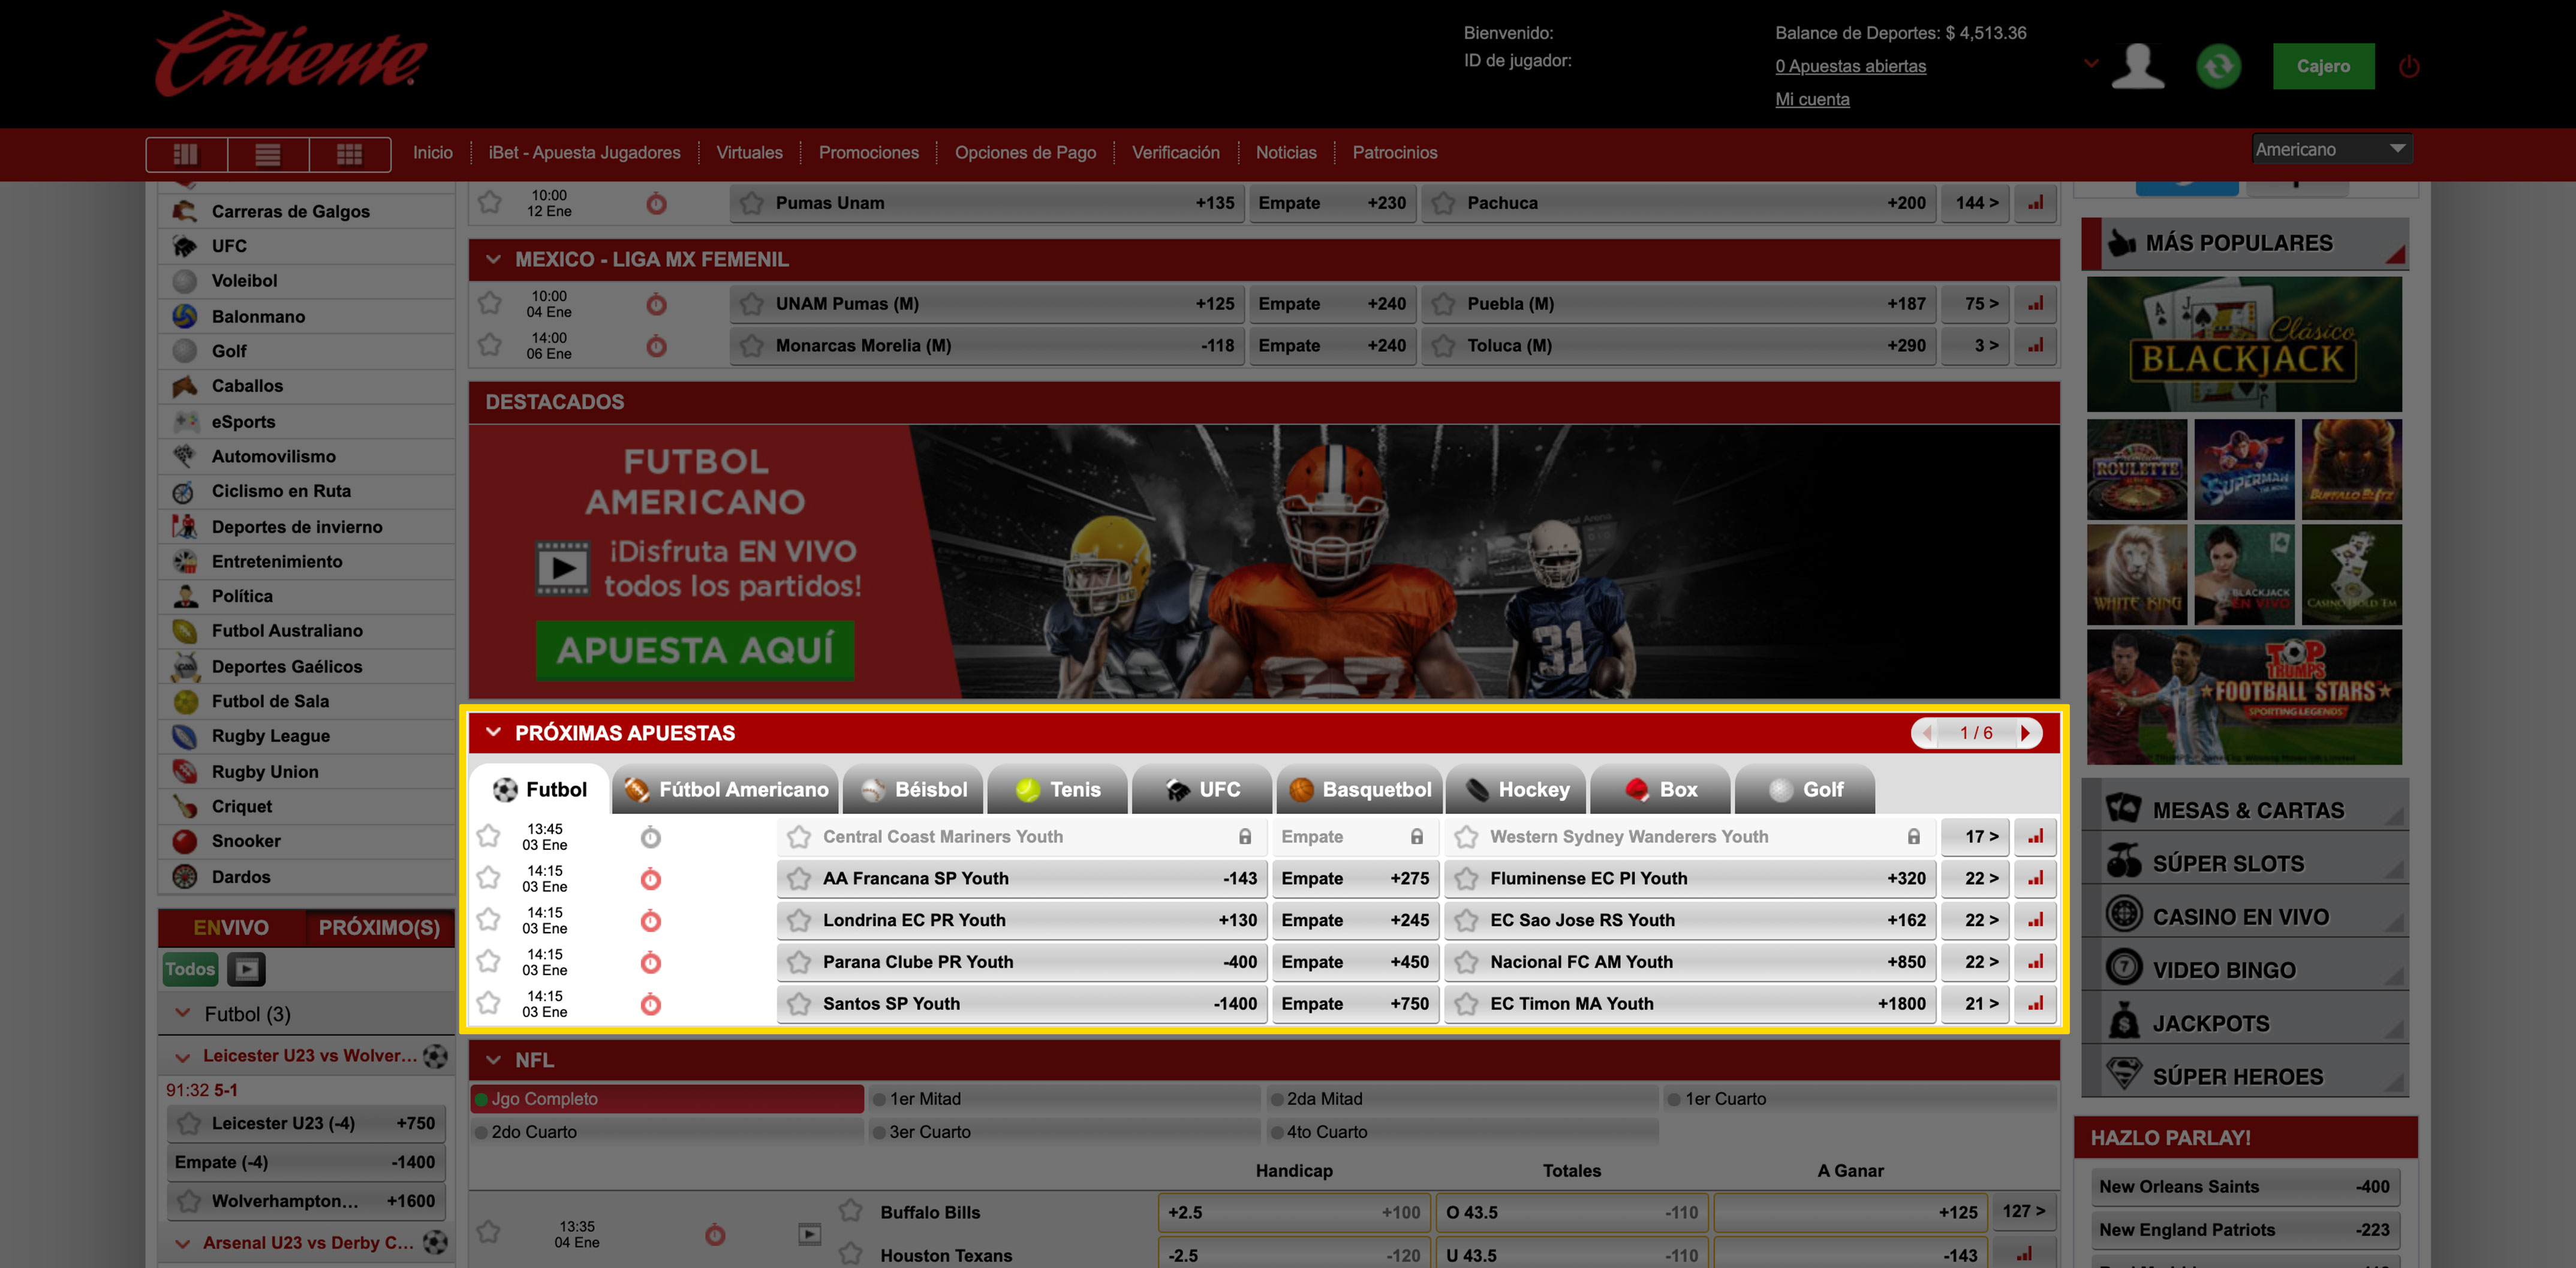Open Snooker in the left sports list
Image resolution: width=2576 pixels, height=1268 pixels.
tap(307, 841)
